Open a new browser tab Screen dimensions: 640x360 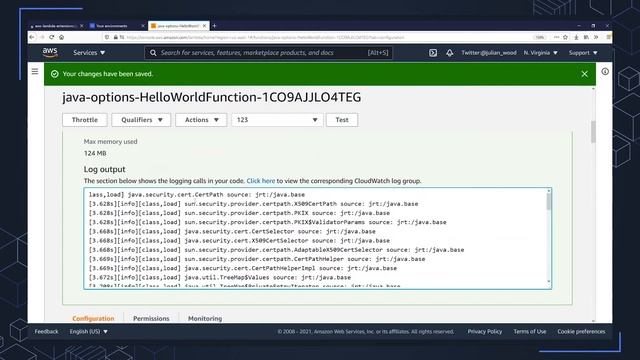click(214, 26)
